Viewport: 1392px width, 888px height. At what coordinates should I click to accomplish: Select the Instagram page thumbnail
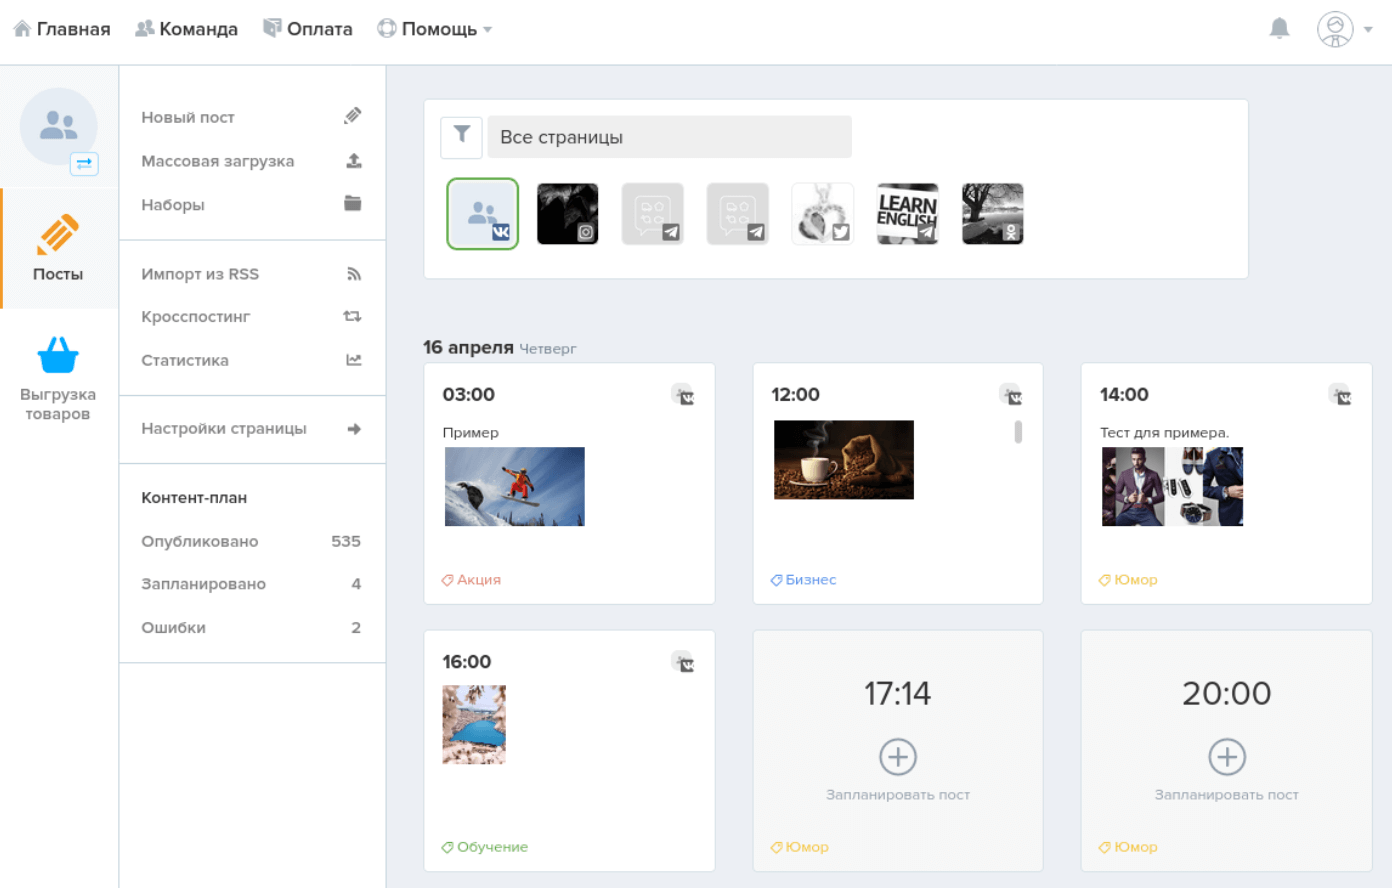point(567,214)
